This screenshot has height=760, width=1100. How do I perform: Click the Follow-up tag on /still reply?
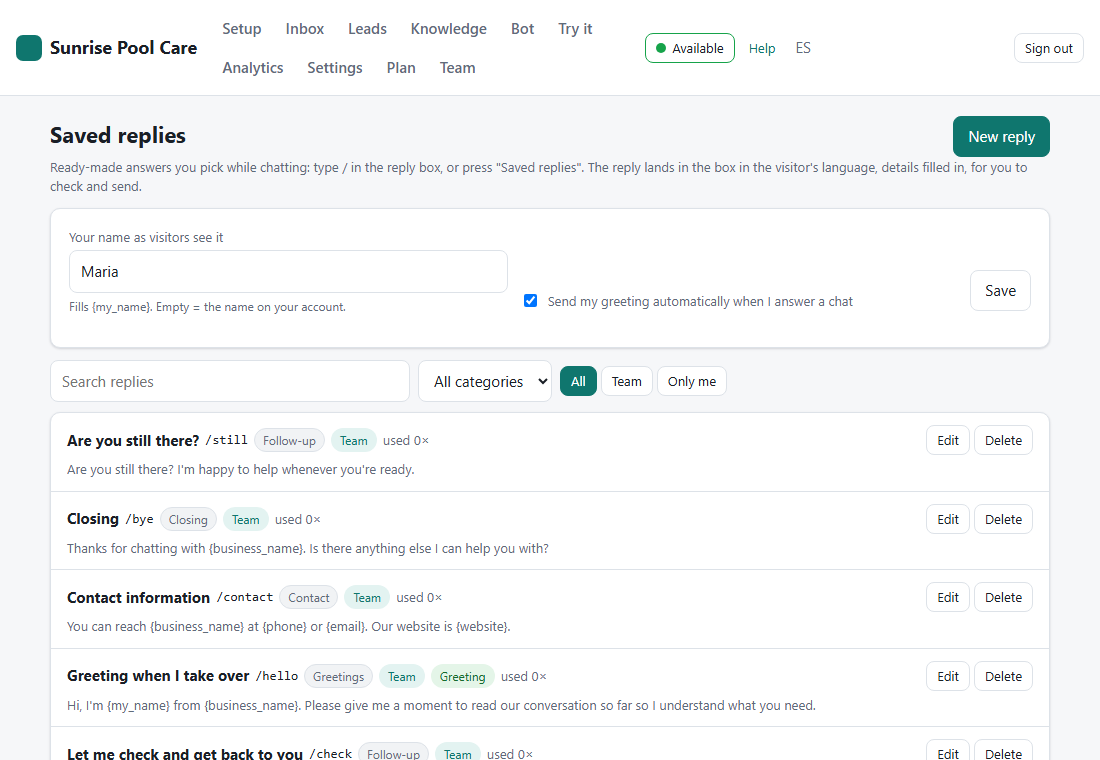[x=289, y=441]
